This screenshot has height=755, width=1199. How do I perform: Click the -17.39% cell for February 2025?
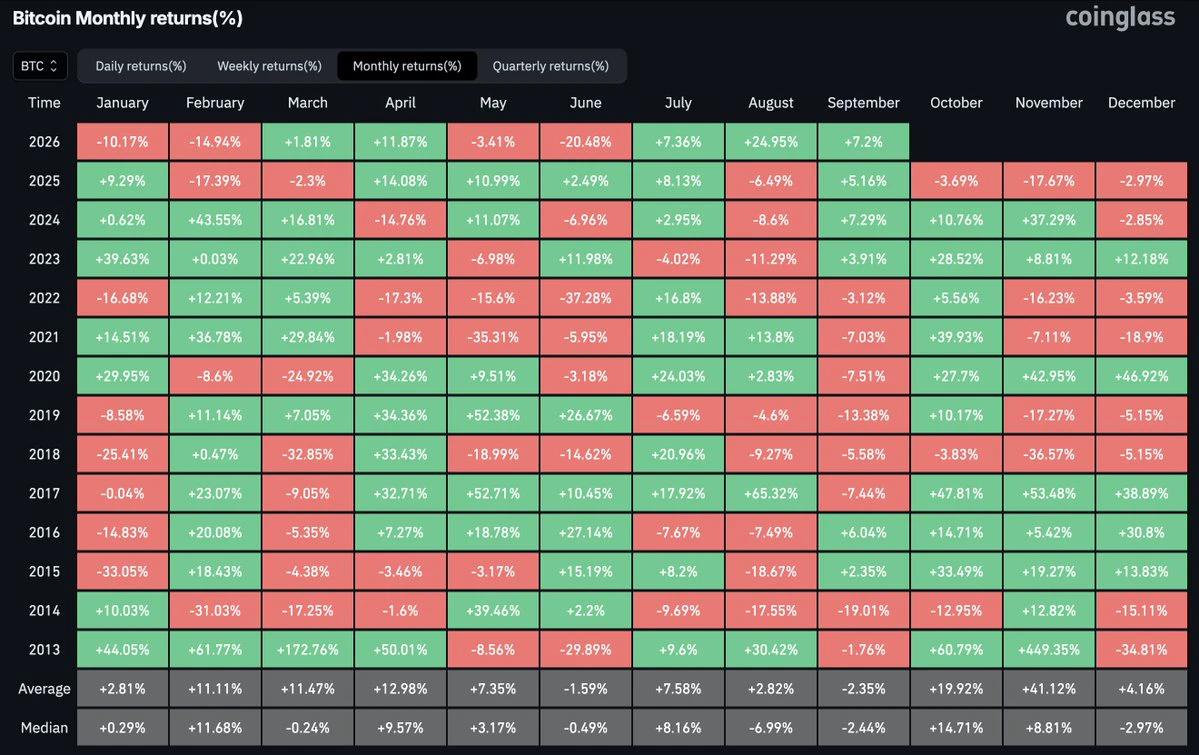click(x=215, y=181)
